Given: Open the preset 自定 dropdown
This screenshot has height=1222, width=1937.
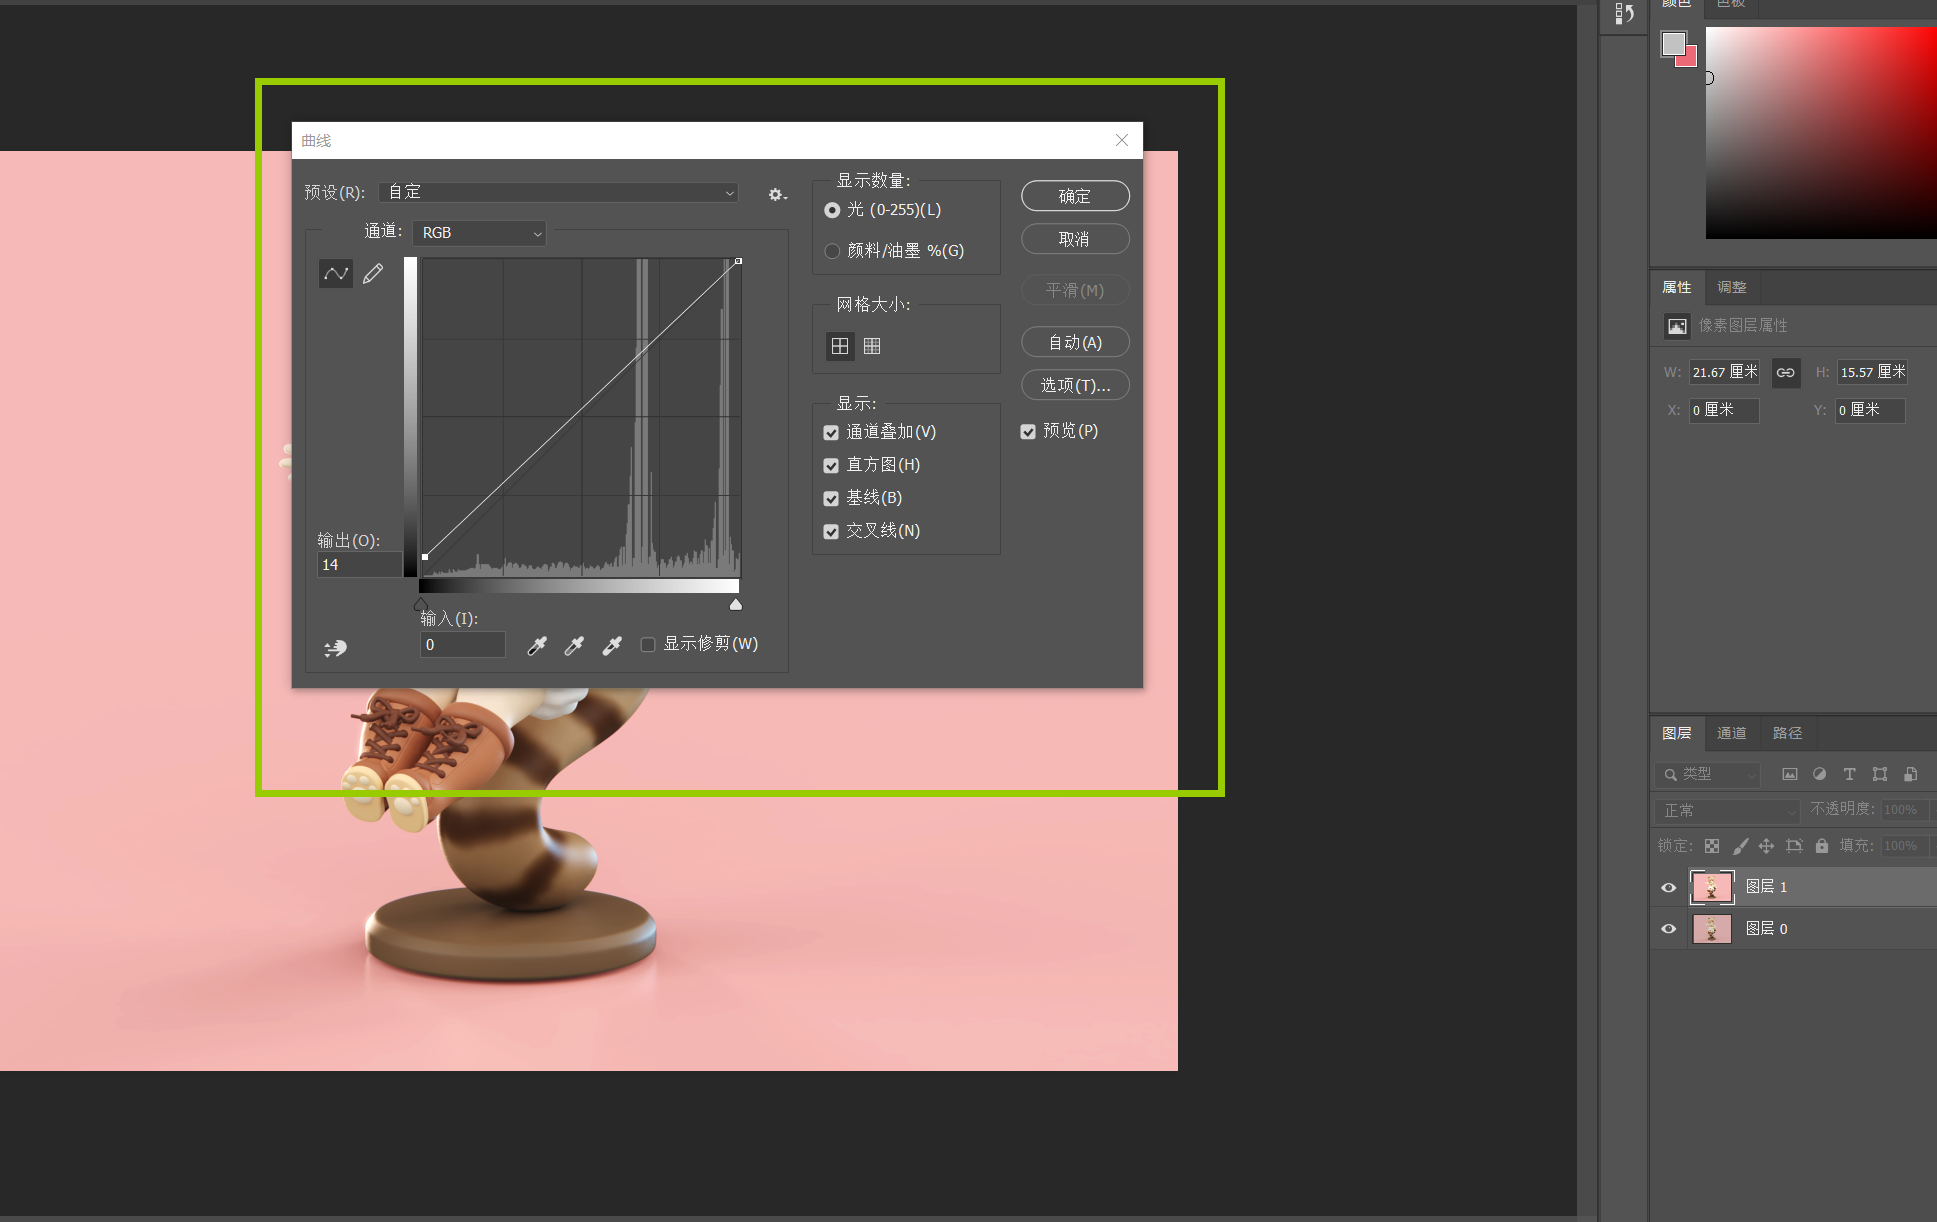Looking at the screenshot, I should pyautogui.click(x=558, y=192).
